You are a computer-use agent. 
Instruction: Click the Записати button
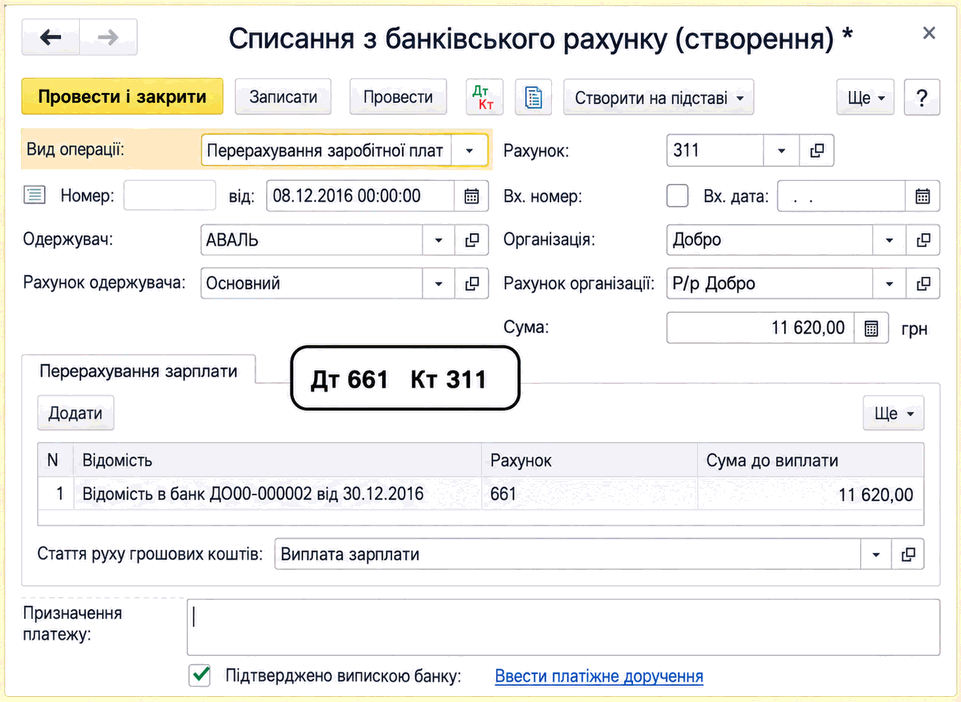pos(283,97)
